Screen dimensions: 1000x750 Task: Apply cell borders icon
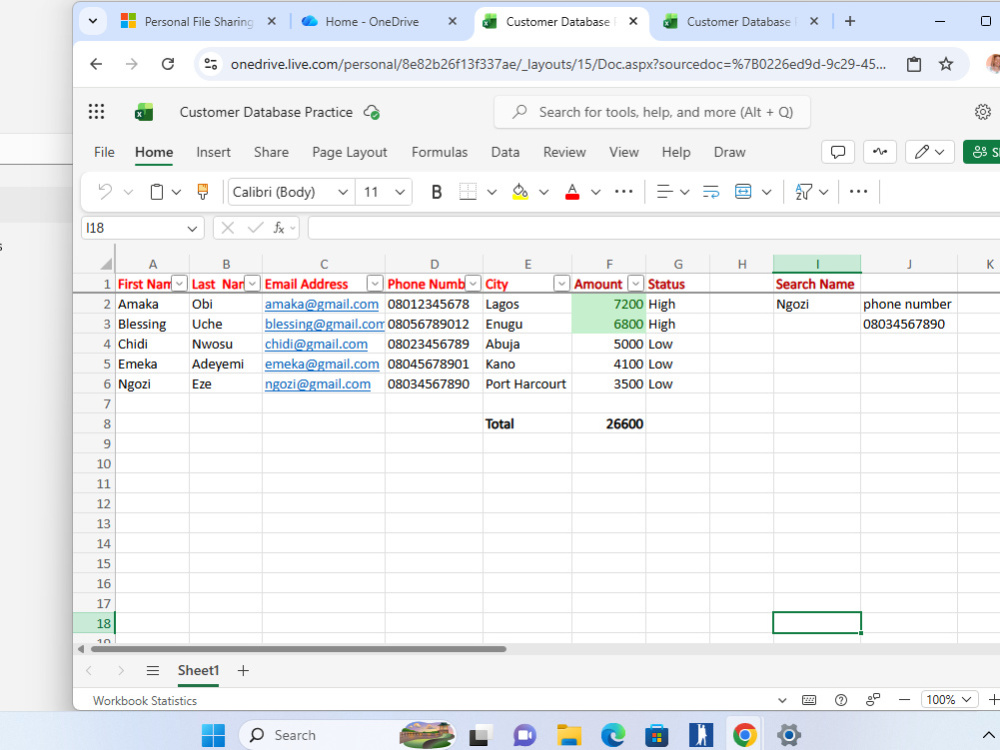468,191
